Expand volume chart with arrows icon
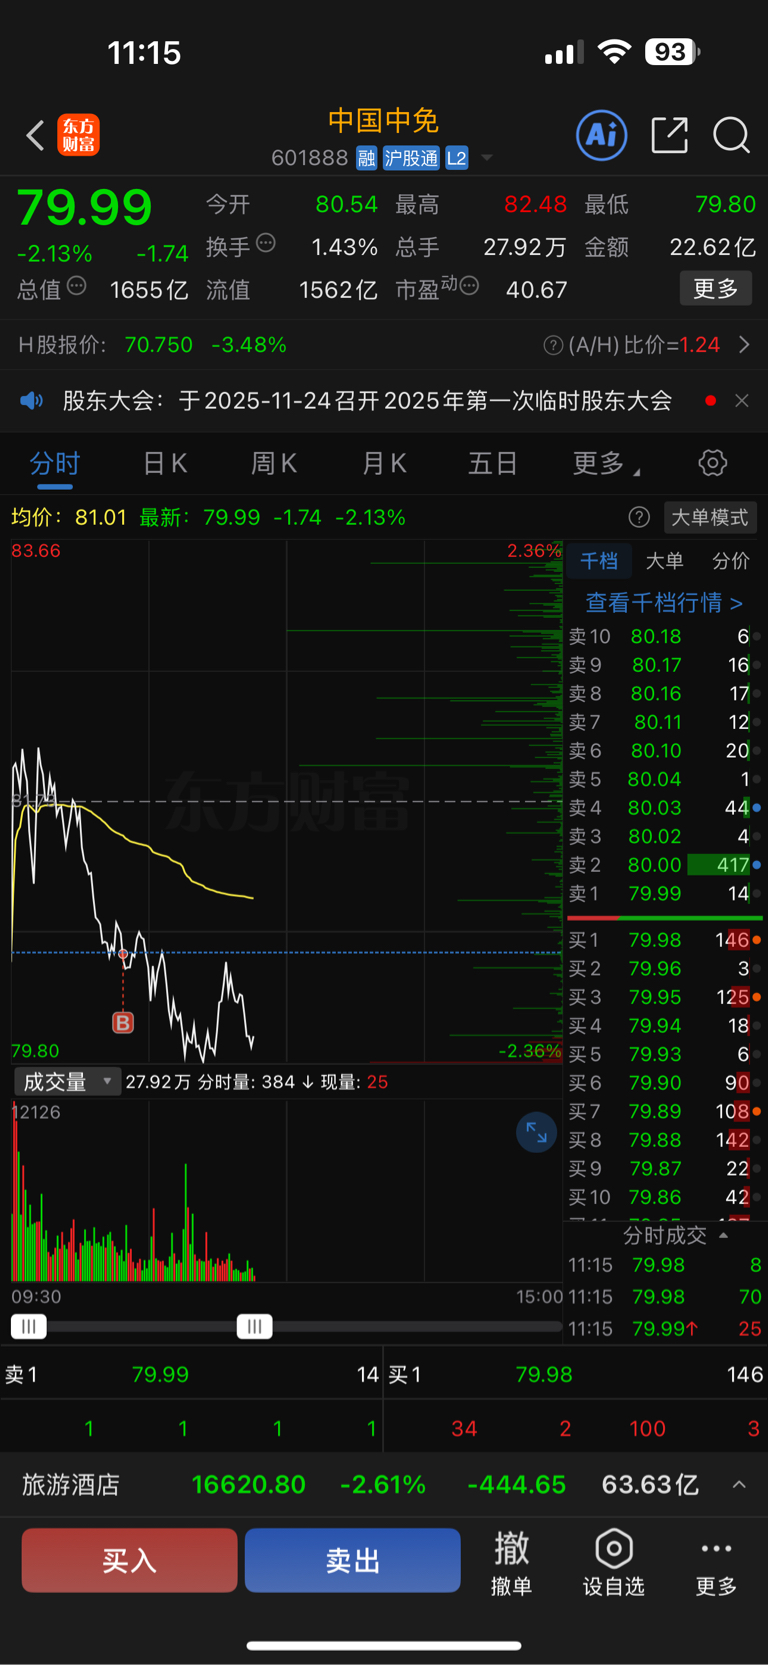This screenshot has width=768, height=1665. [537, 1132]
